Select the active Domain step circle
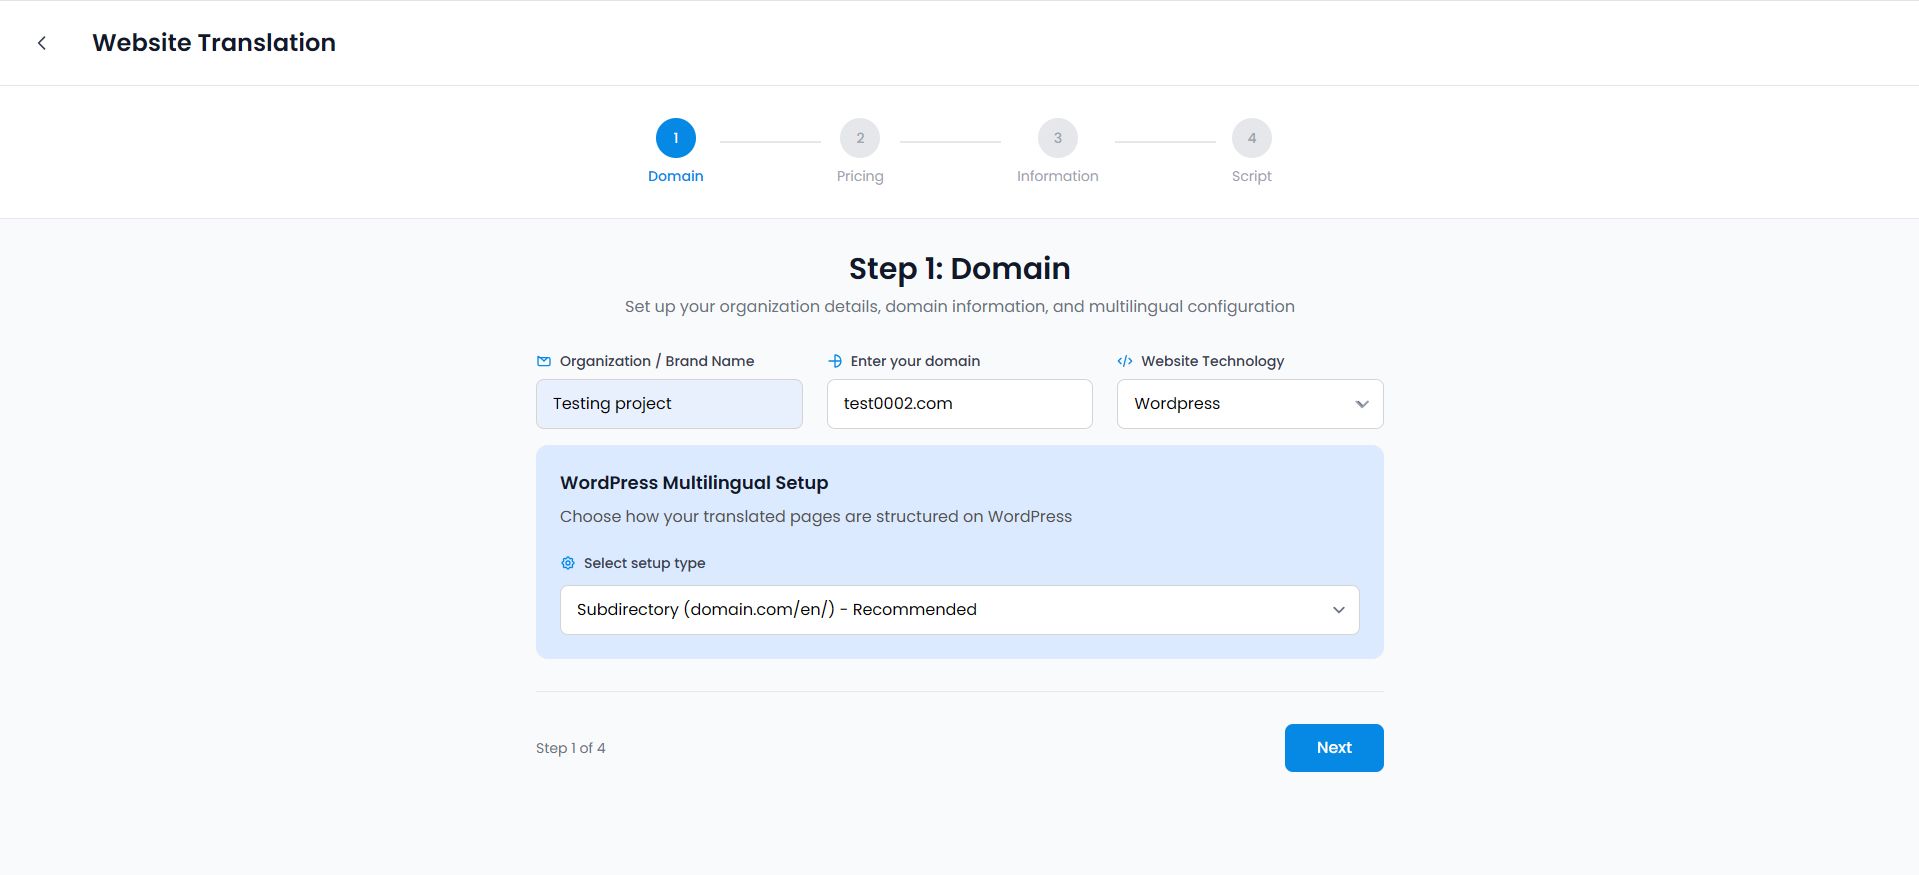The width and height of the screenshot is (1919, 875). 675,138
